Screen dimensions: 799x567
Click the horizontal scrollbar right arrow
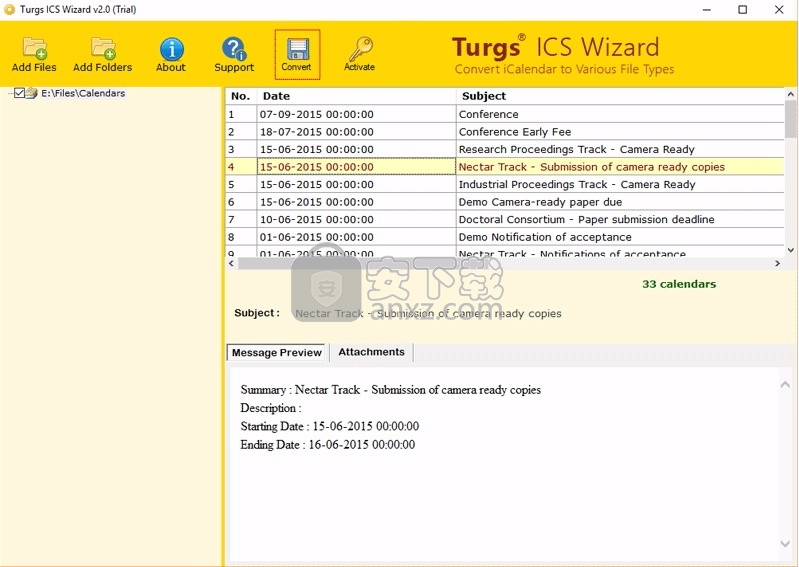click(778, 263)
